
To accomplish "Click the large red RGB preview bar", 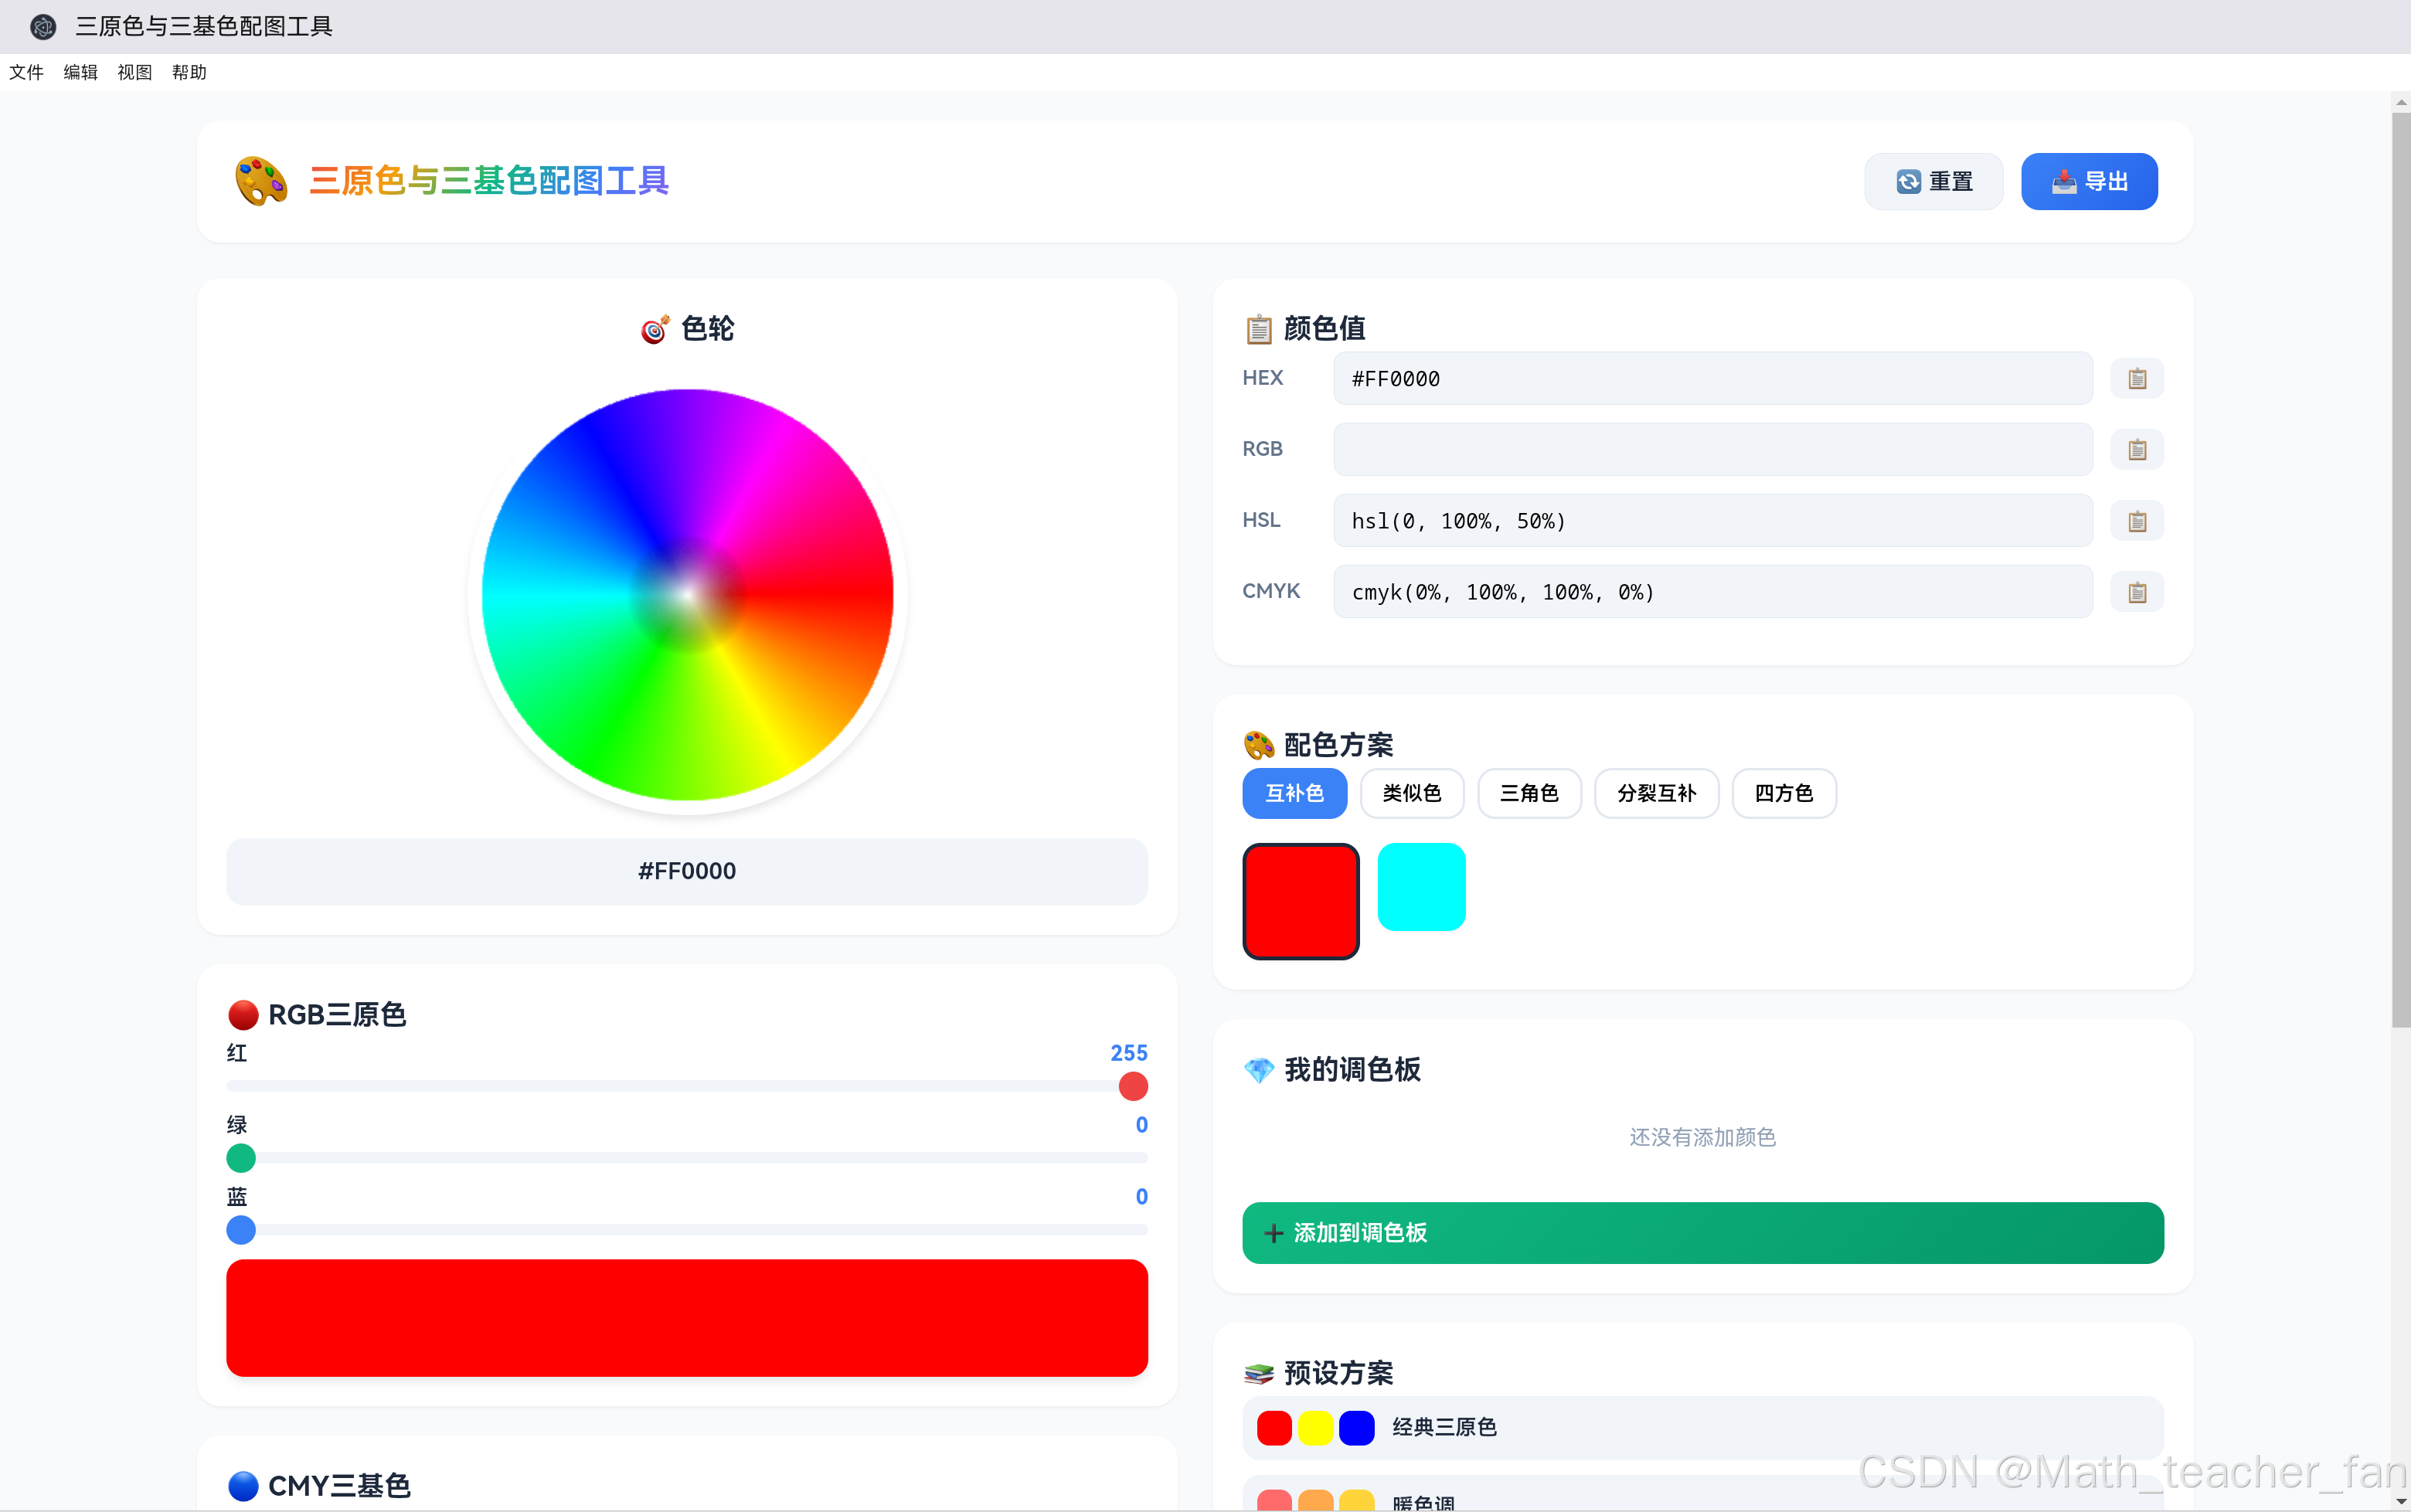I will pyautogui.click(x=687, y=1318).
